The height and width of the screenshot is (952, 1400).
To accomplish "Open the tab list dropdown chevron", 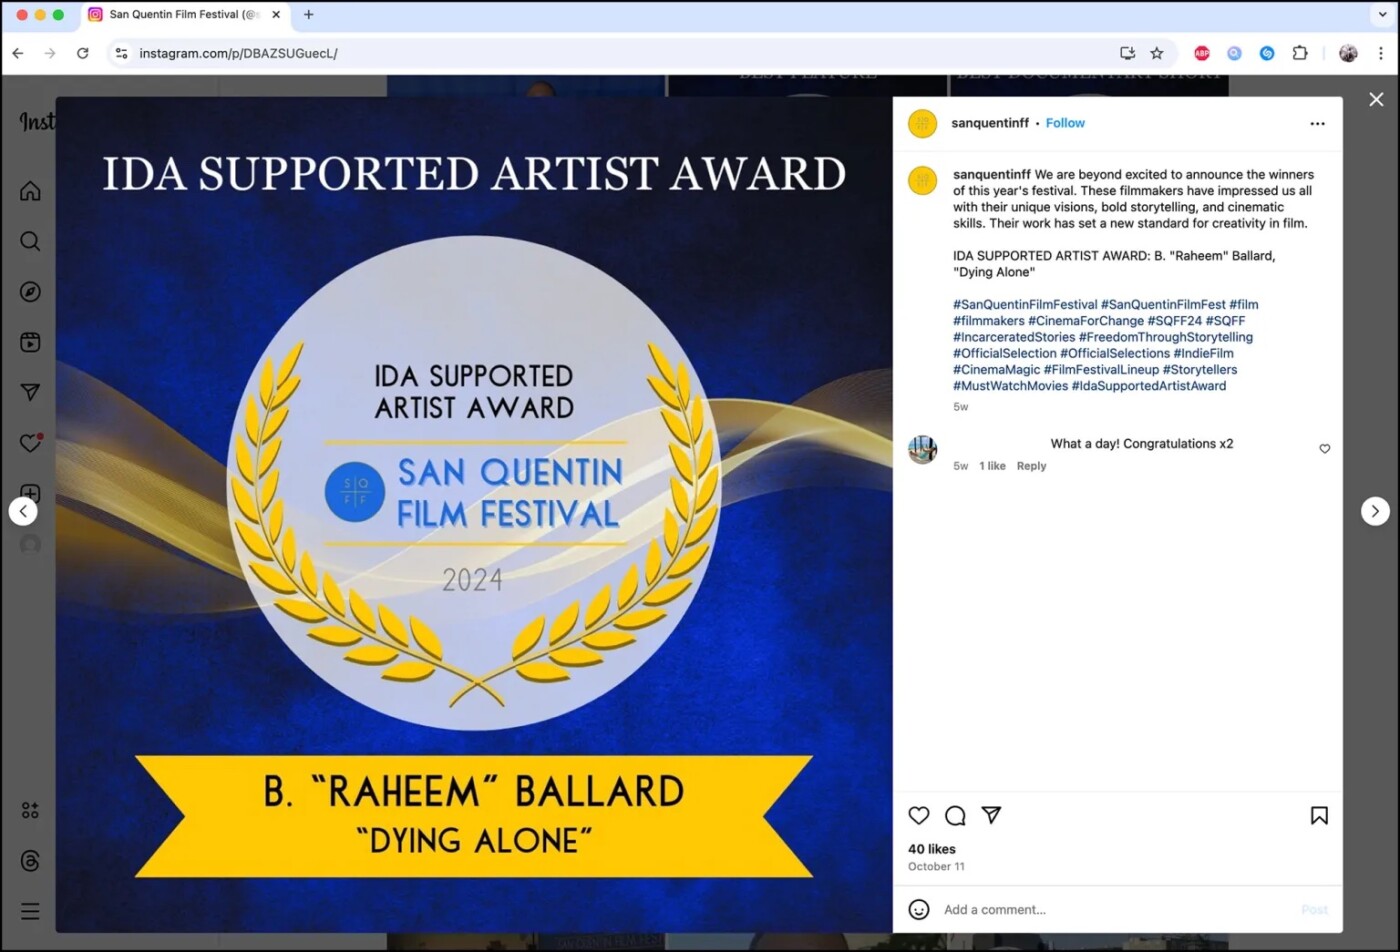I will [1383, 15].
